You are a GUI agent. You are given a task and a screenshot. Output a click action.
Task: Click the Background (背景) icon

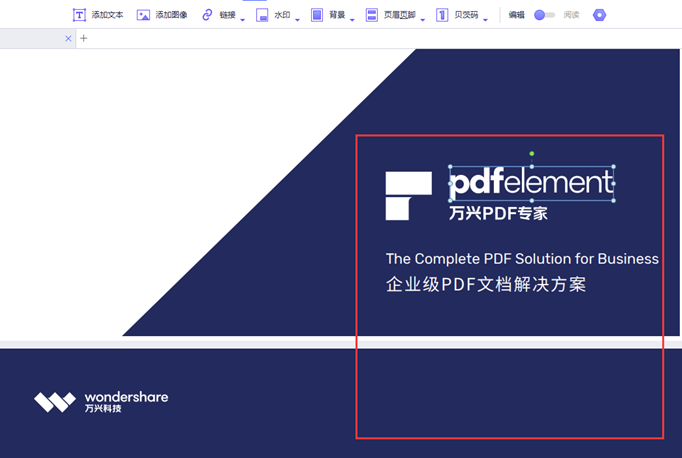pyautogui.click(x=317, y=15)
